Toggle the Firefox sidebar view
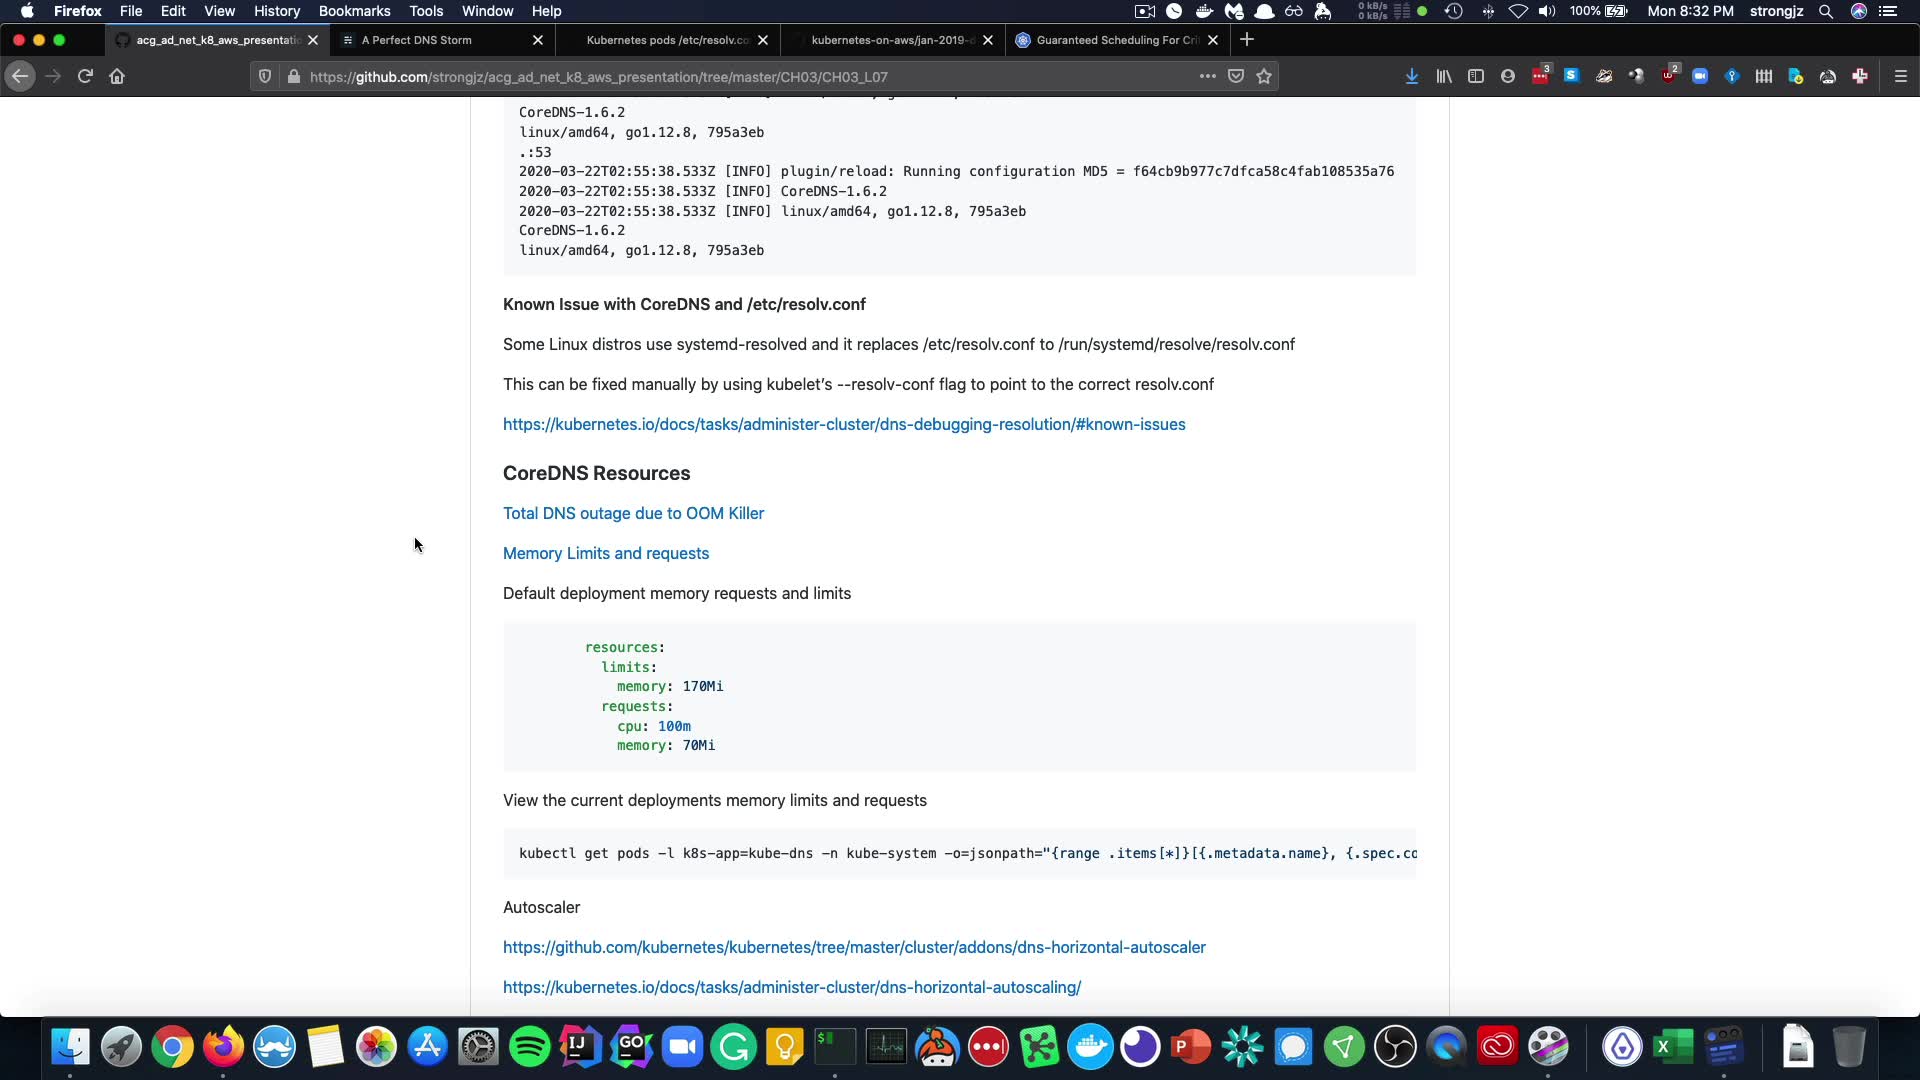1920x1080 pixels. [1475, 76]
